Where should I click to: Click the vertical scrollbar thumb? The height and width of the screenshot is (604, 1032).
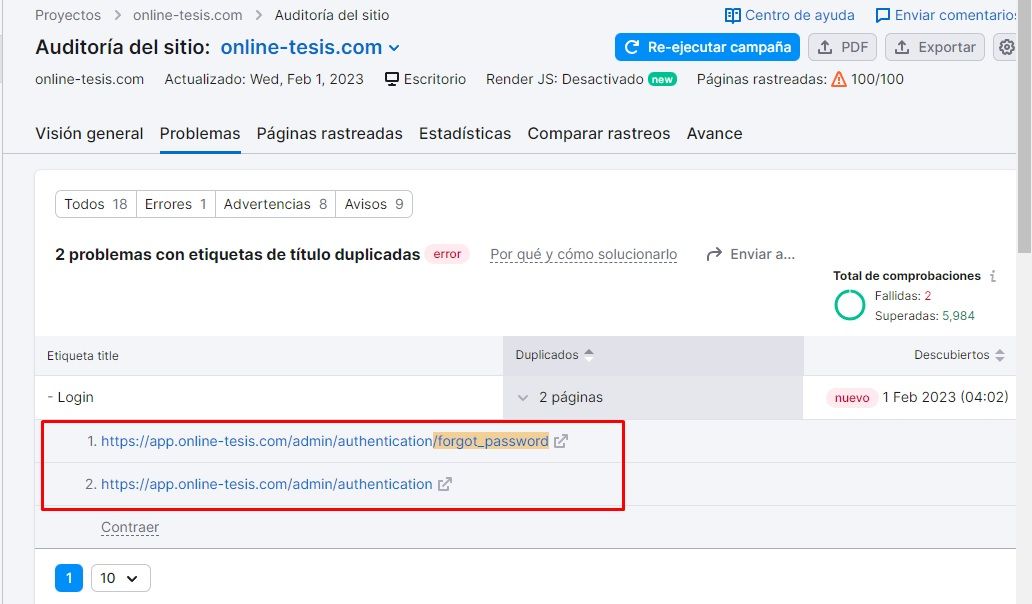(x=1024, y=125)
